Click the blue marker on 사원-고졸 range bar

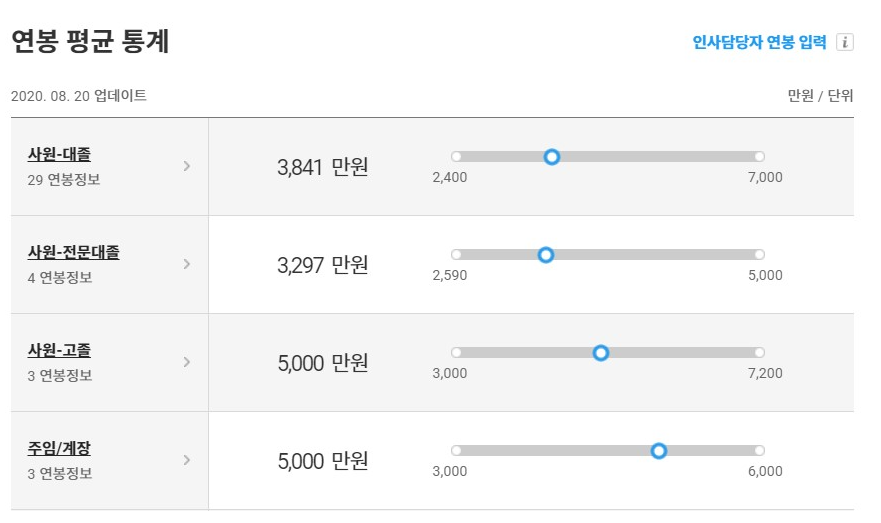[601, 353]
